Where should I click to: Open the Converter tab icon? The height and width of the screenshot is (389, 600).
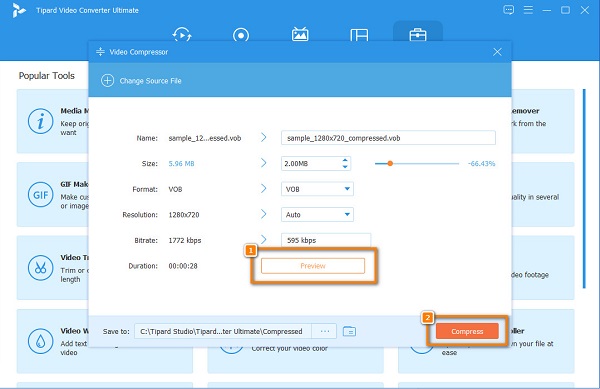[x=182, y=35]
